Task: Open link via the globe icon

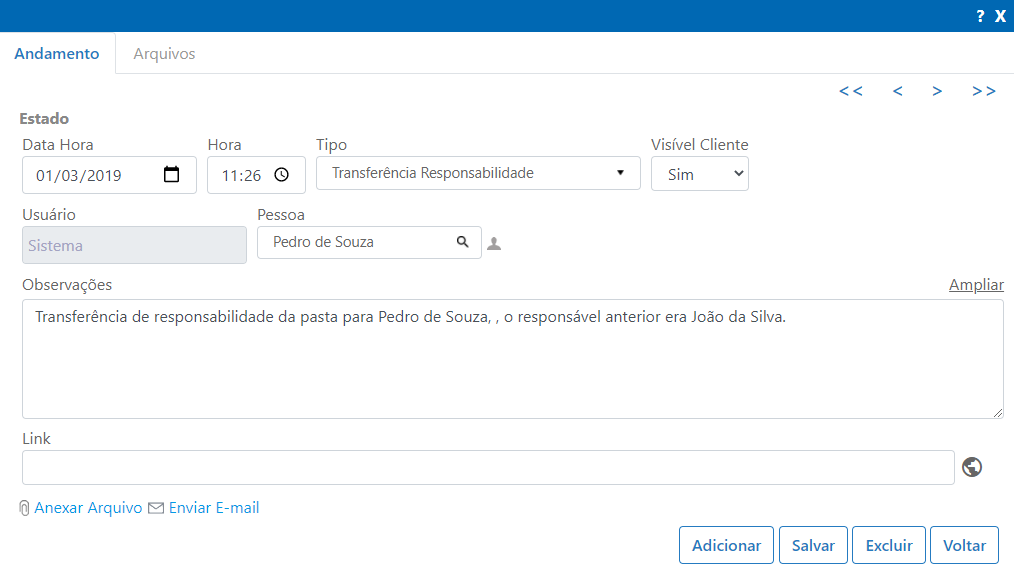Action: click(x=972, y=467)
